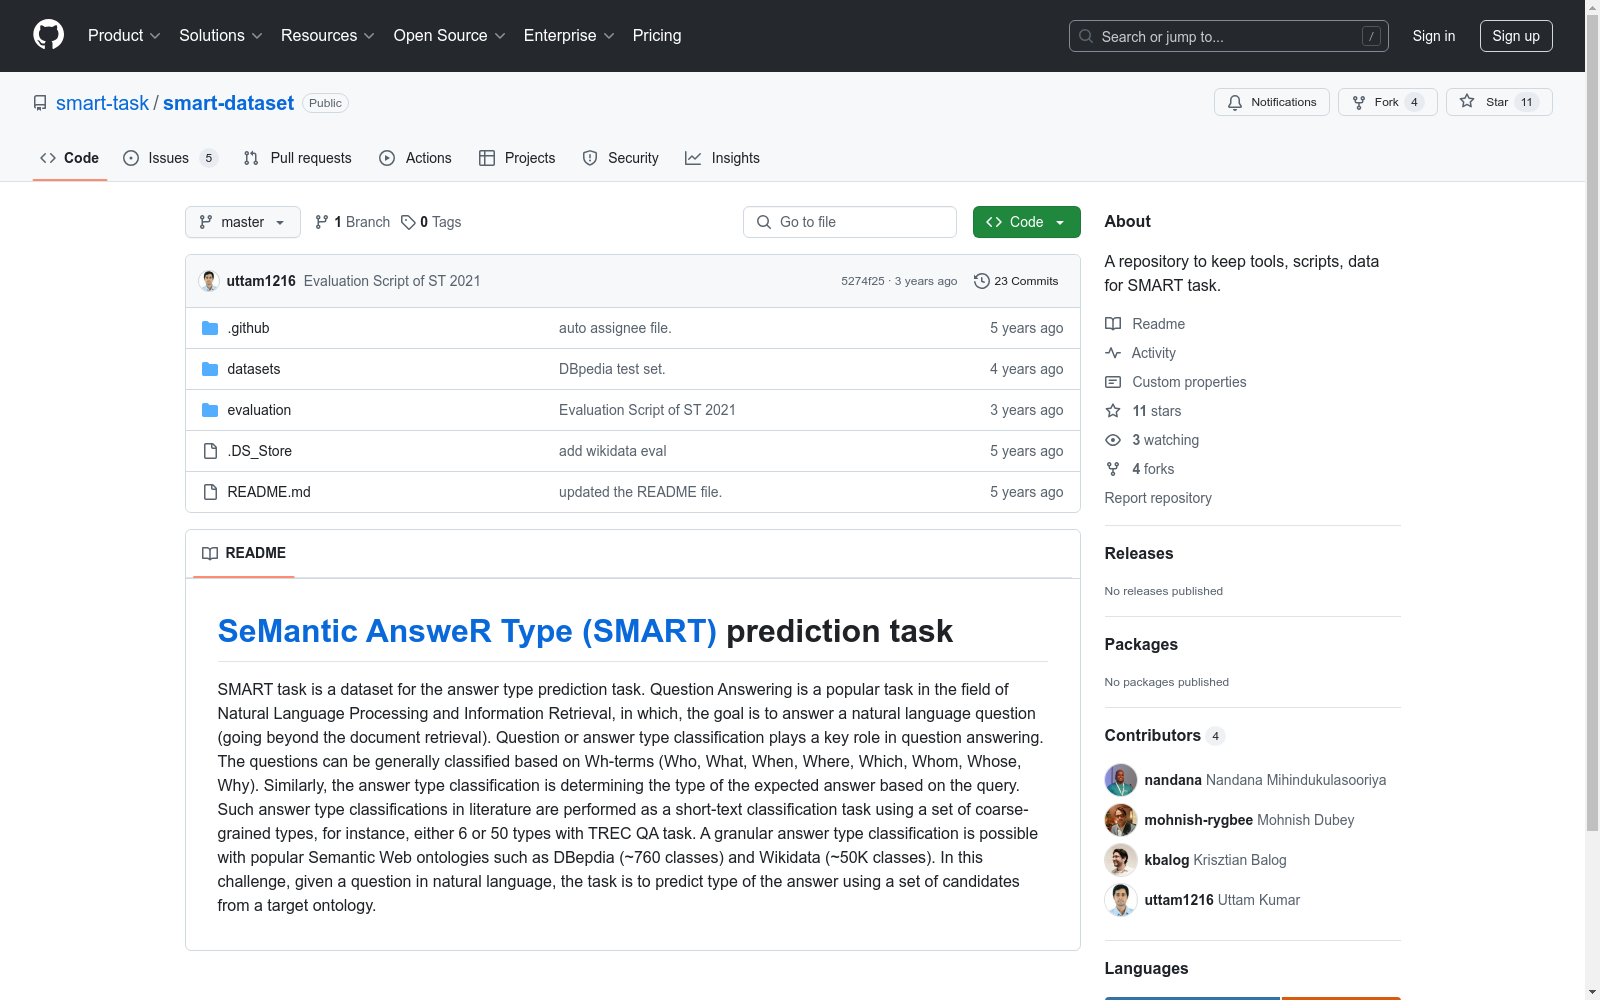Click the commits history clock icon
1600x1000 pixels.
point(982,281)
